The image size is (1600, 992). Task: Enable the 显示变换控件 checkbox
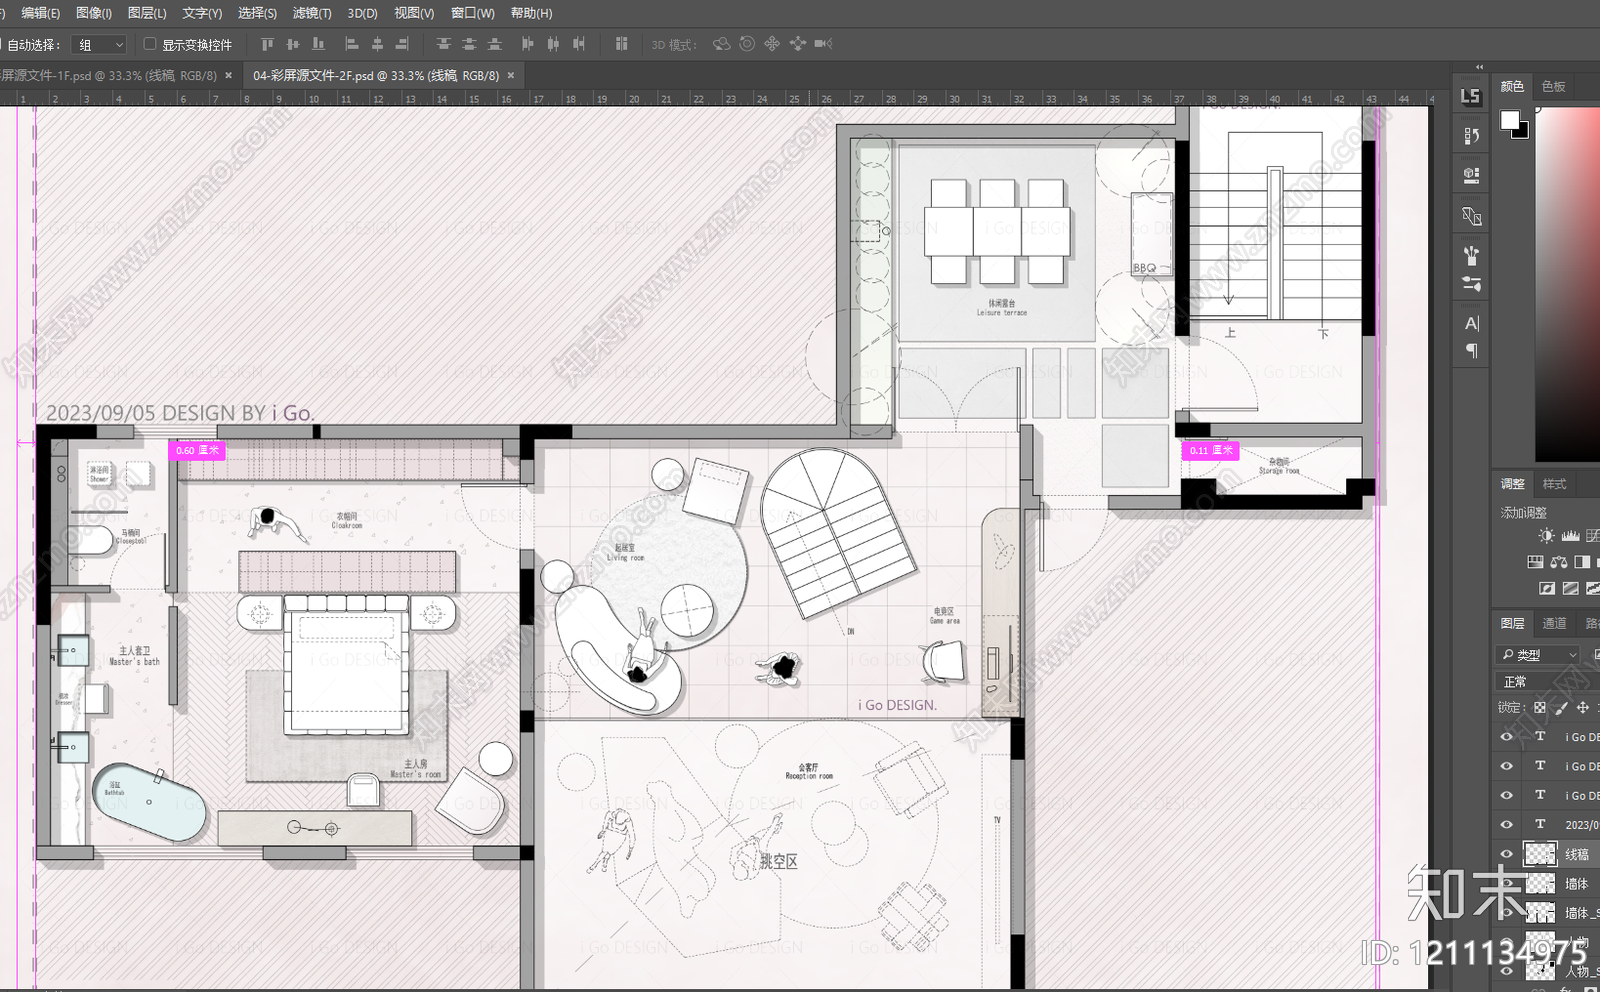(150, 44)
